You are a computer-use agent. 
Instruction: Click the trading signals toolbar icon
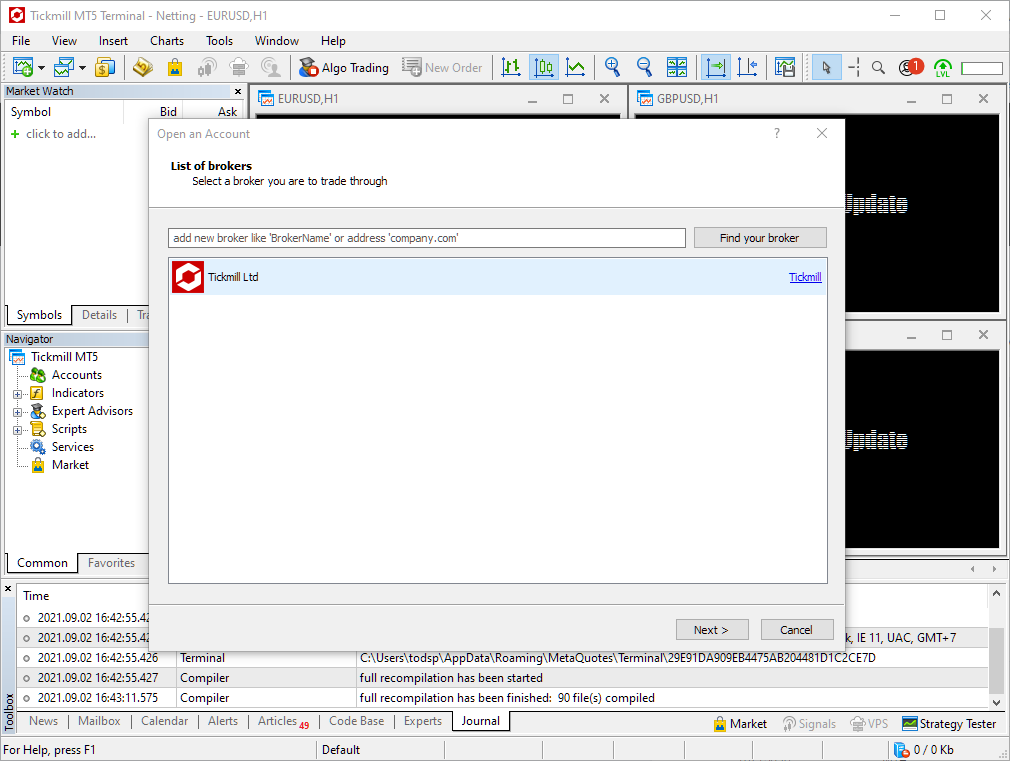[207, 67]
